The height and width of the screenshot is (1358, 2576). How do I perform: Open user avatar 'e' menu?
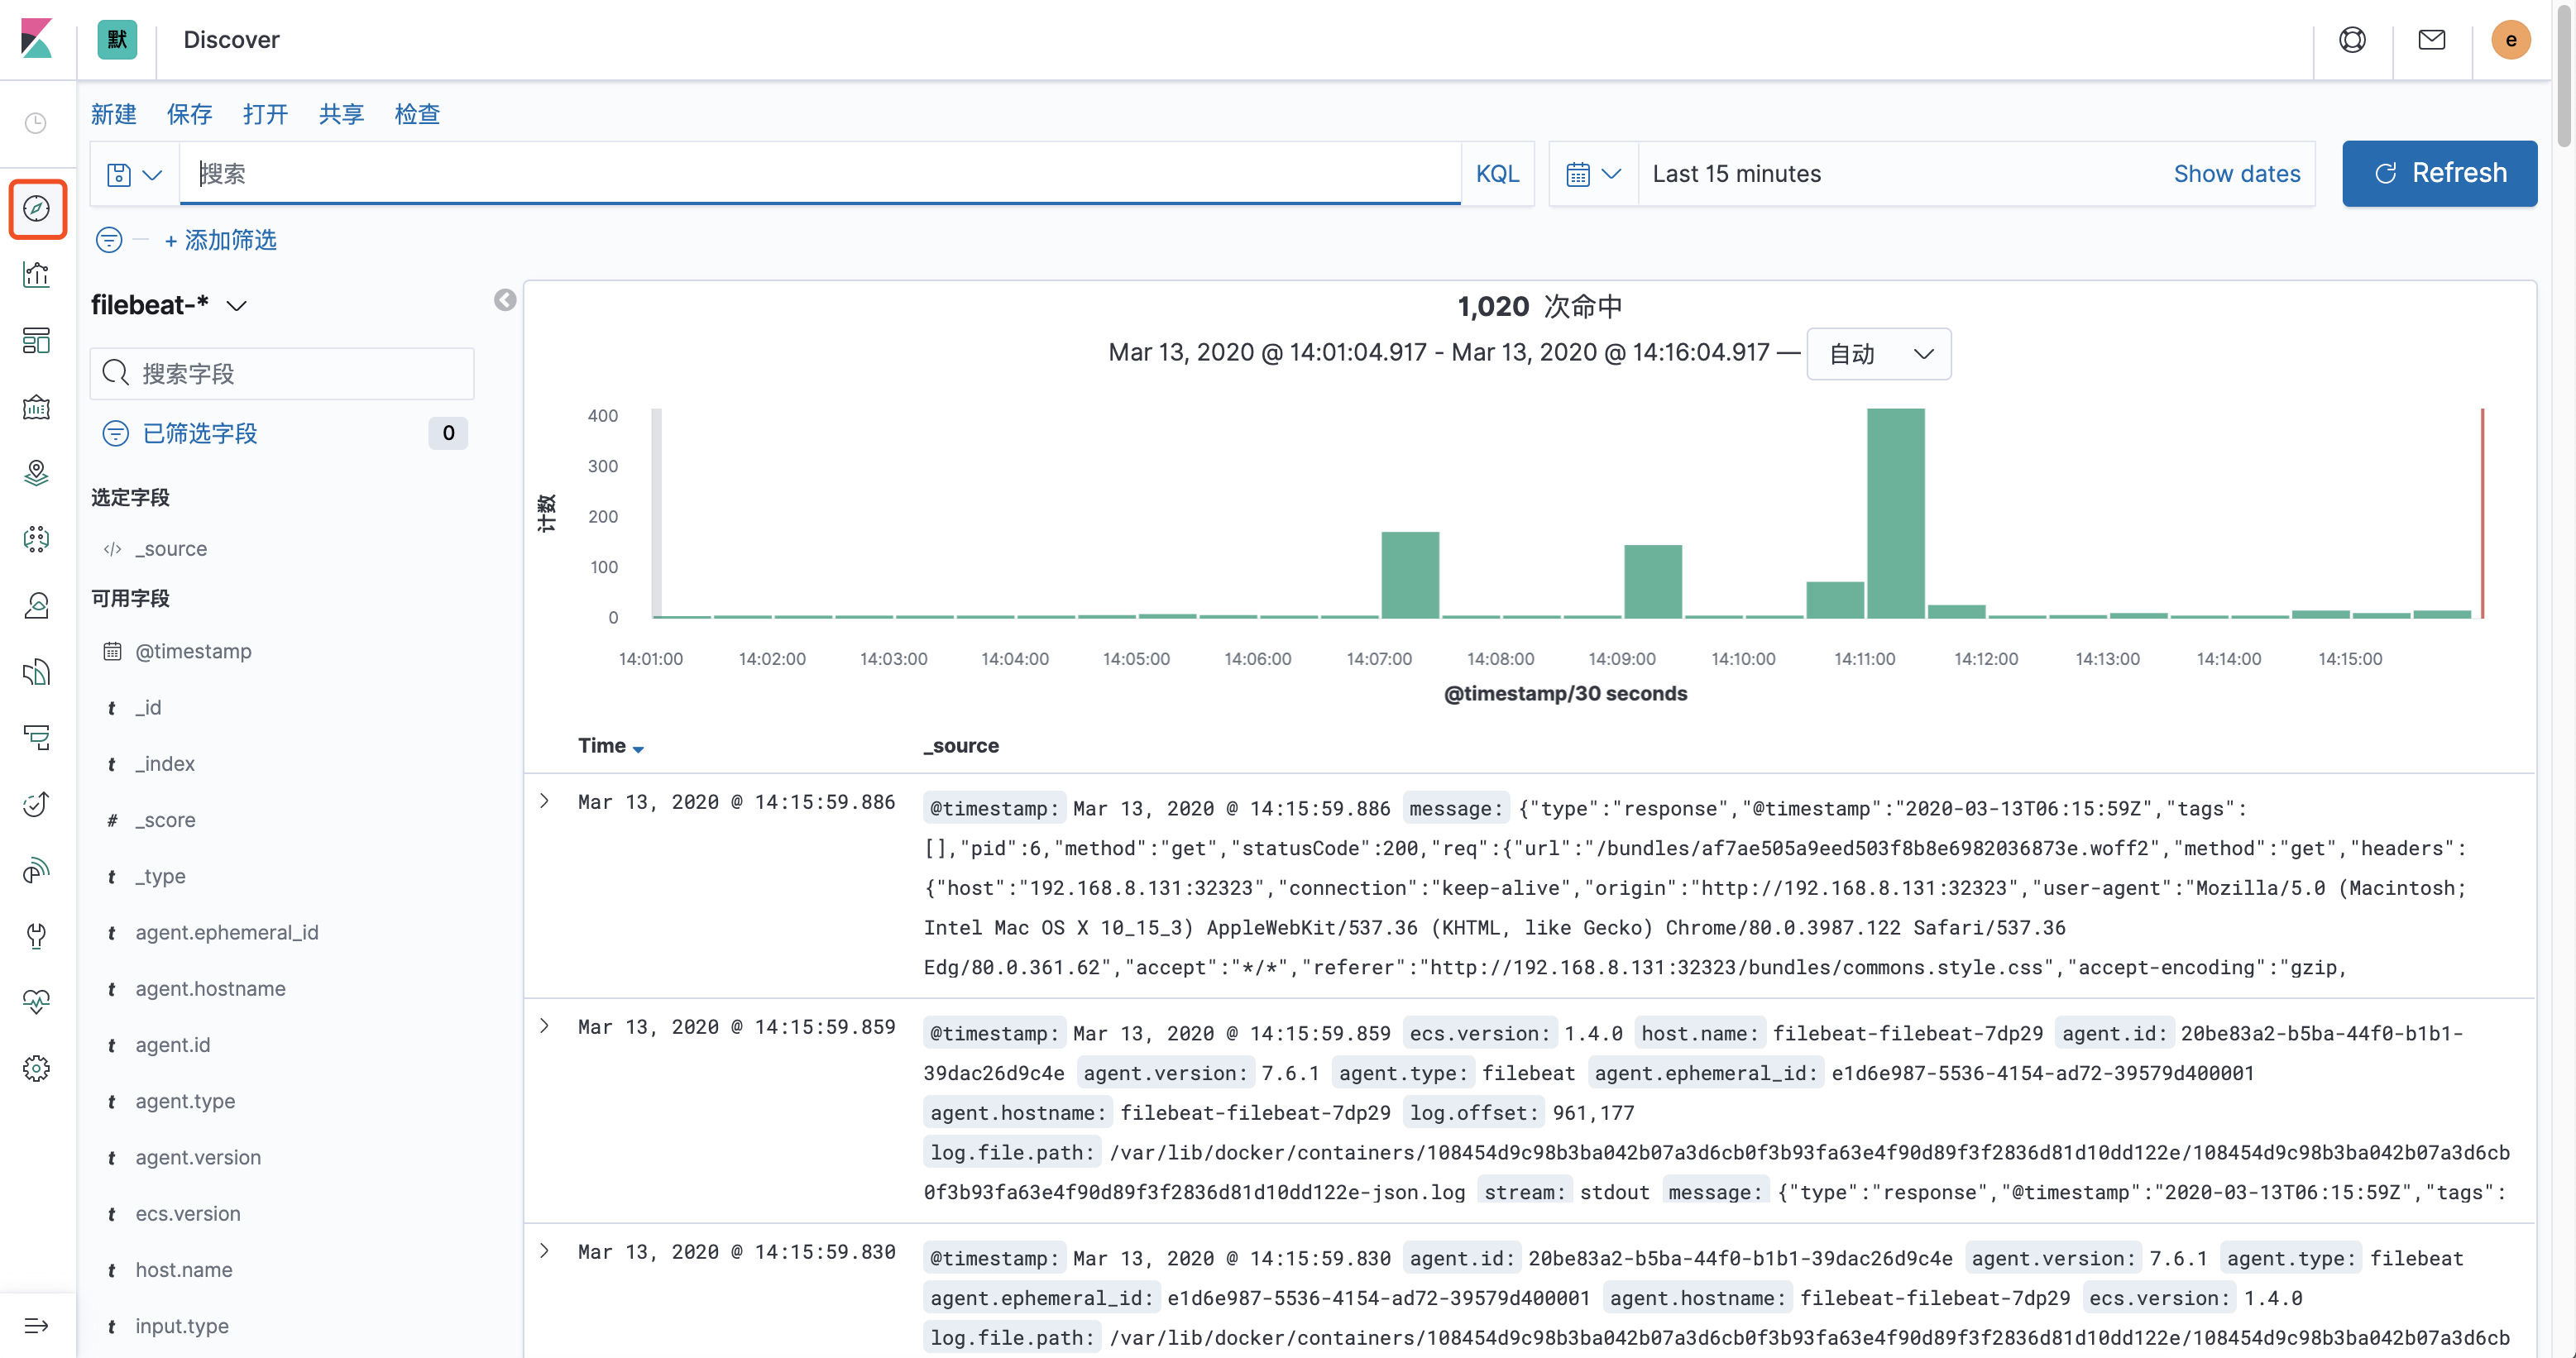[x=2511, y=39]
